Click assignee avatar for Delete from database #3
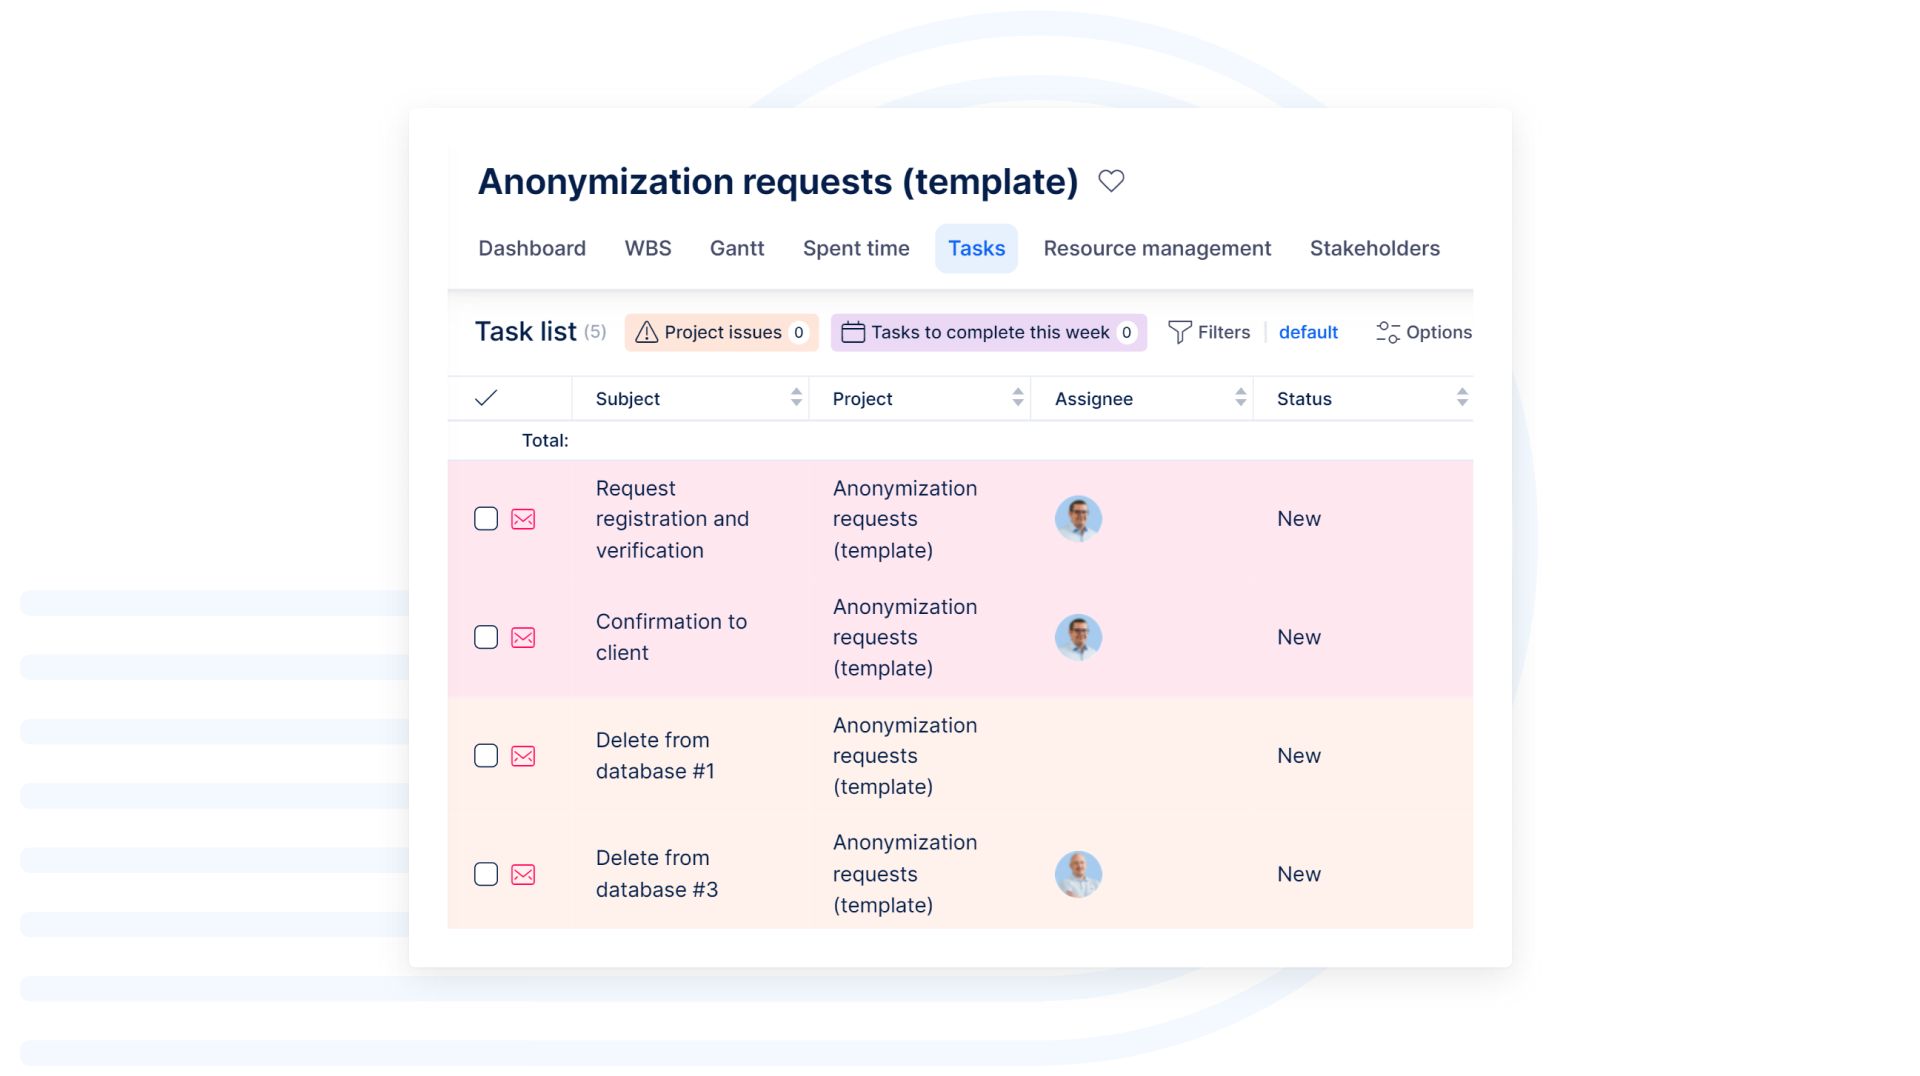 [1078, 875]
